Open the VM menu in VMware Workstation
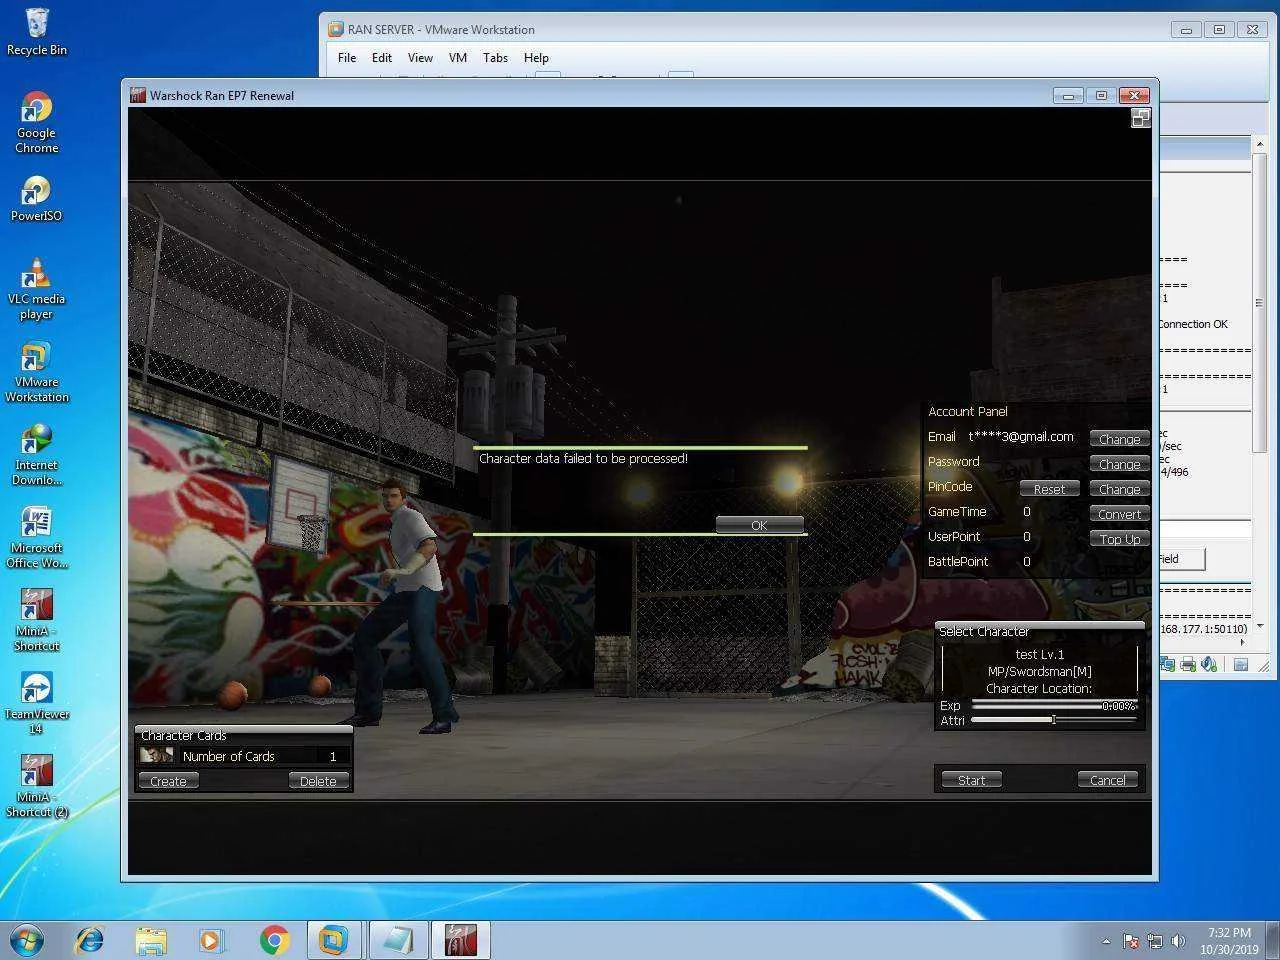 coord(458,58)
